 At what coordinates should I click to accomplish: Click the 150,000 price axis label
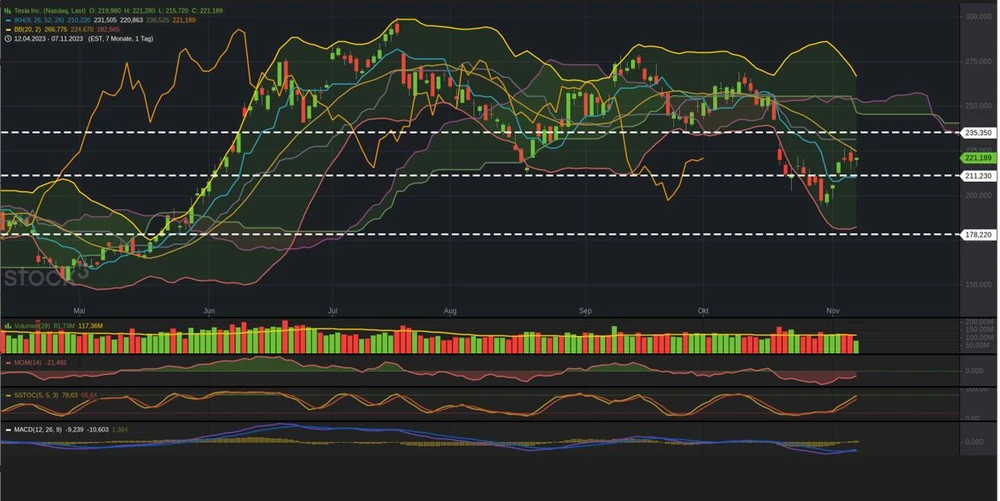978,284
